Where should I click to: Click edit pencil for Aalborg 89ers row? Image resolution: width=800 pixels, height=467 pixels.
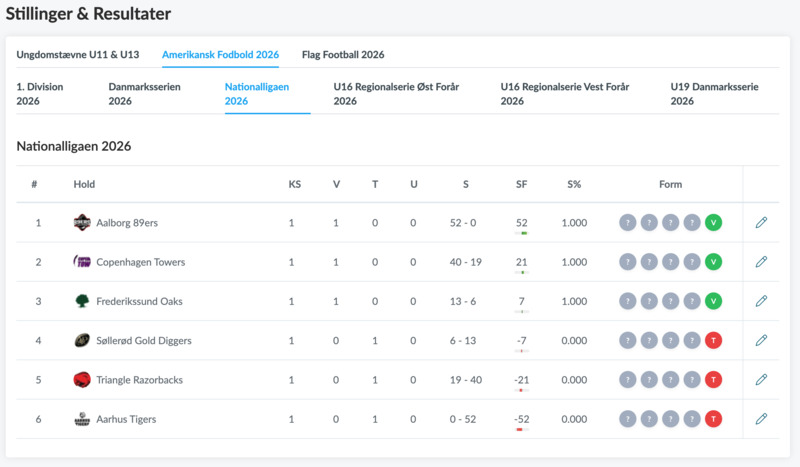pos(761,222)
